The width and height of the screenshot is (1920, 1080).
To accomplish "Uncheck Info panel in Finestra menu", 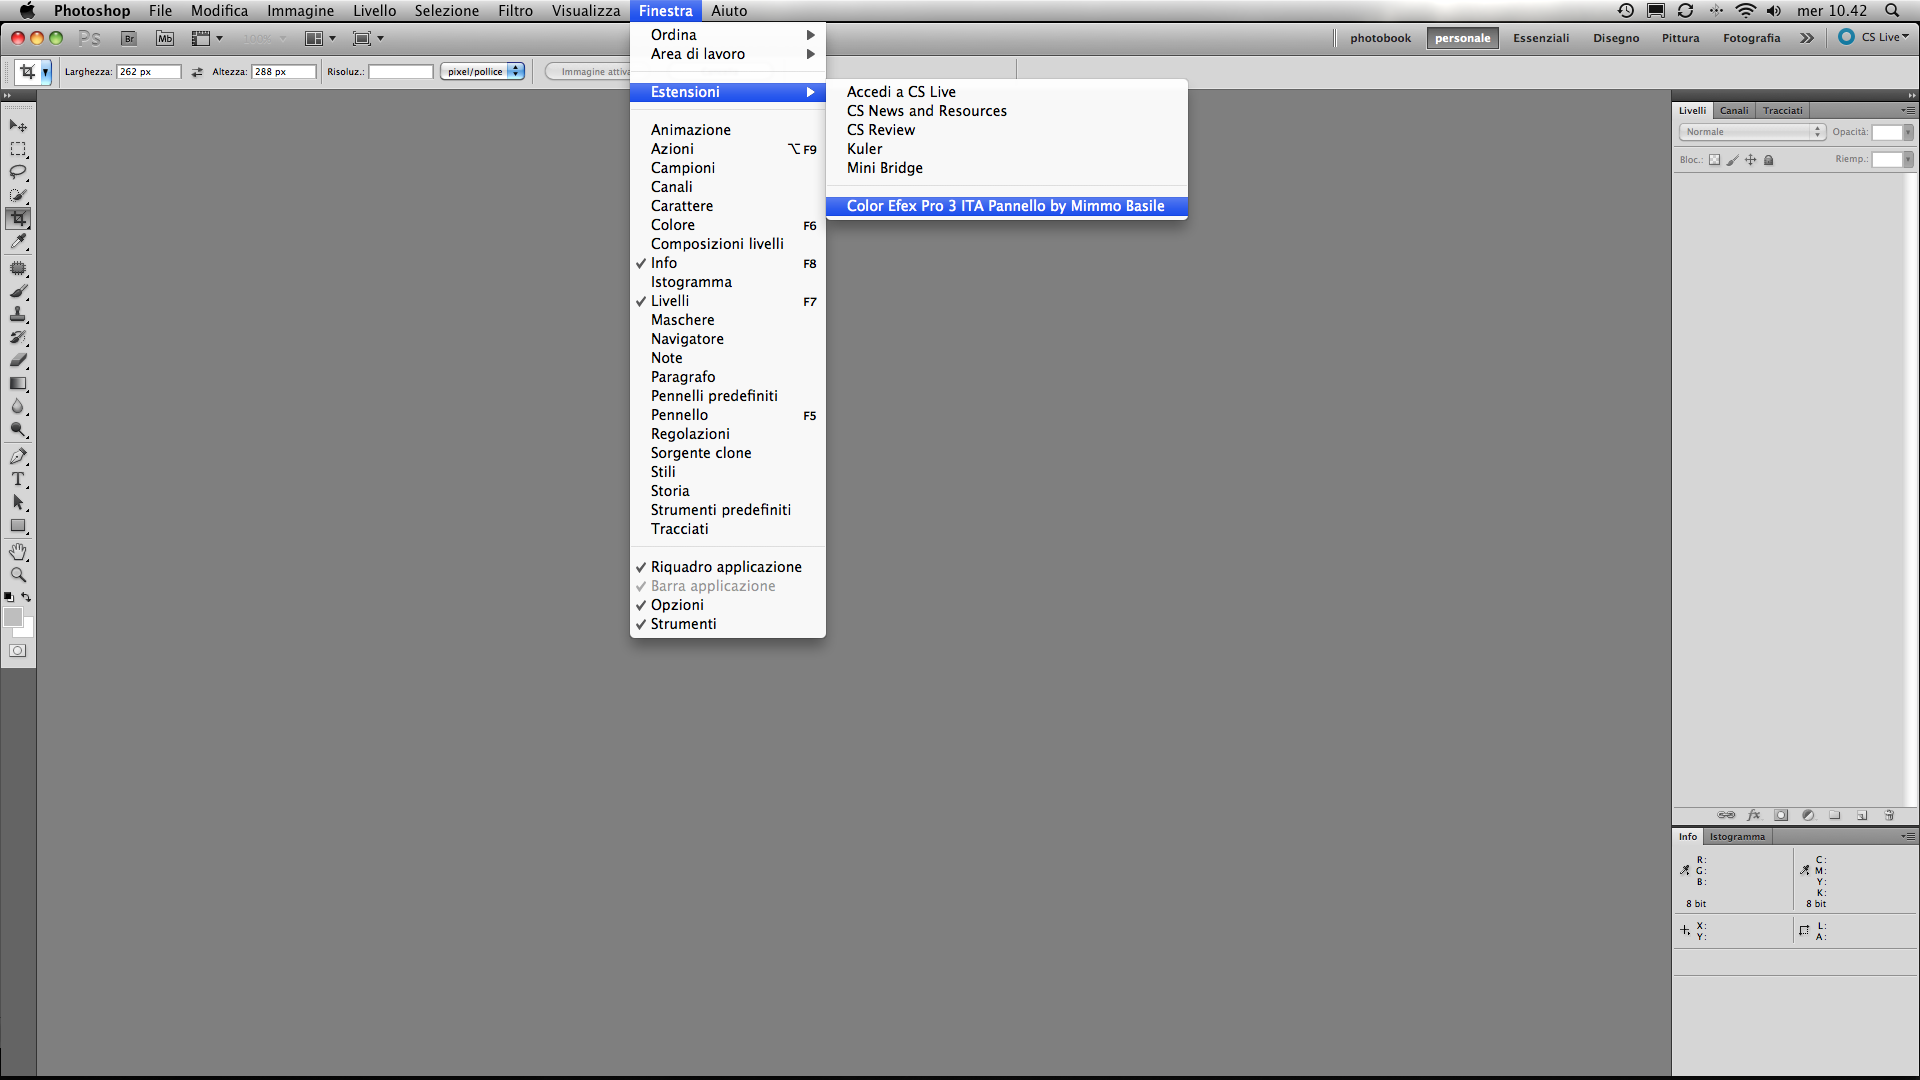I will 728,263.
